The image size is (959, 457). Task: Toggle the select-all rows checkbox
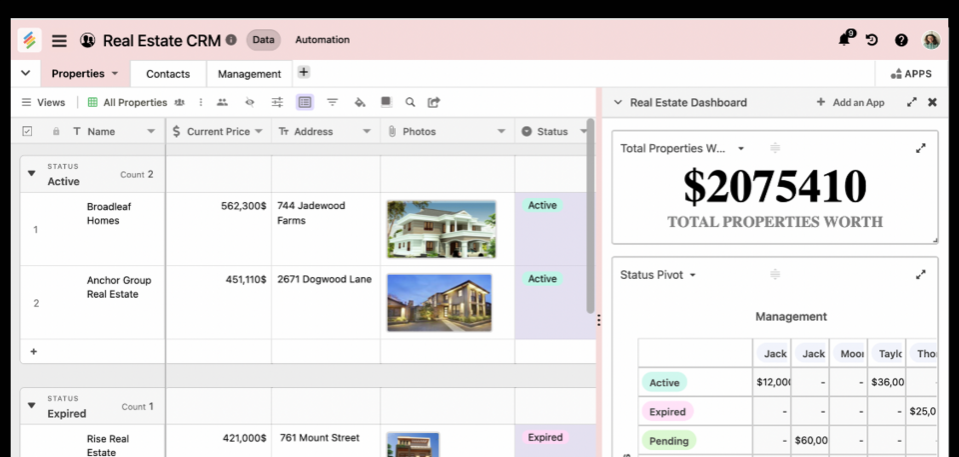click(27, 131)
